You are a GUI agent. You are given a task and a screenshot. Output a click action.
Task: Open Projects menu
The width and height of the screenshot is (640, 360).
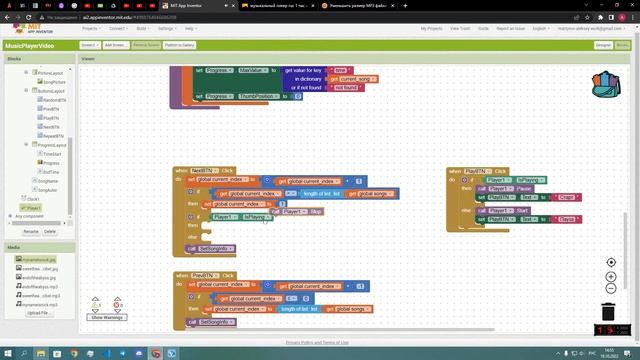click(91, 29)
